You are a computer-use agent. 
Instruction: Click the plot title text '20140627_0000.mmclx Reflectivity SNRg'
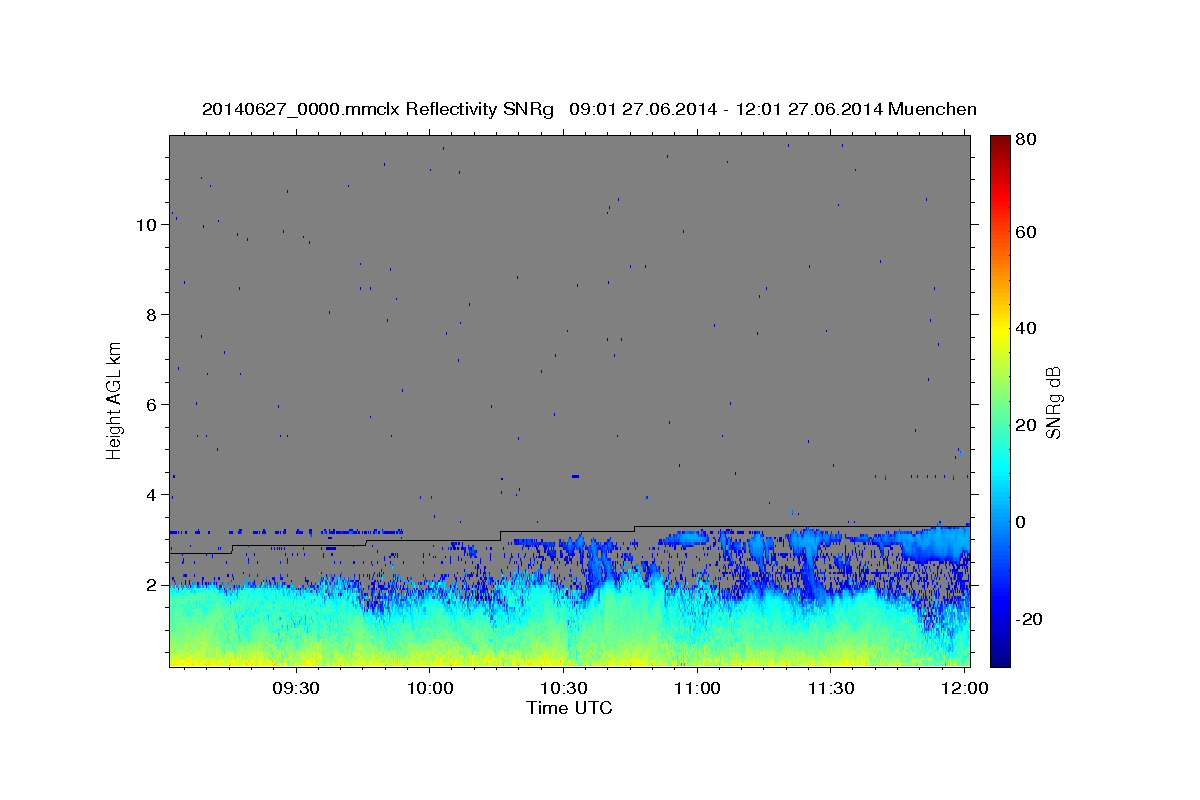click(x=378, y=109)
